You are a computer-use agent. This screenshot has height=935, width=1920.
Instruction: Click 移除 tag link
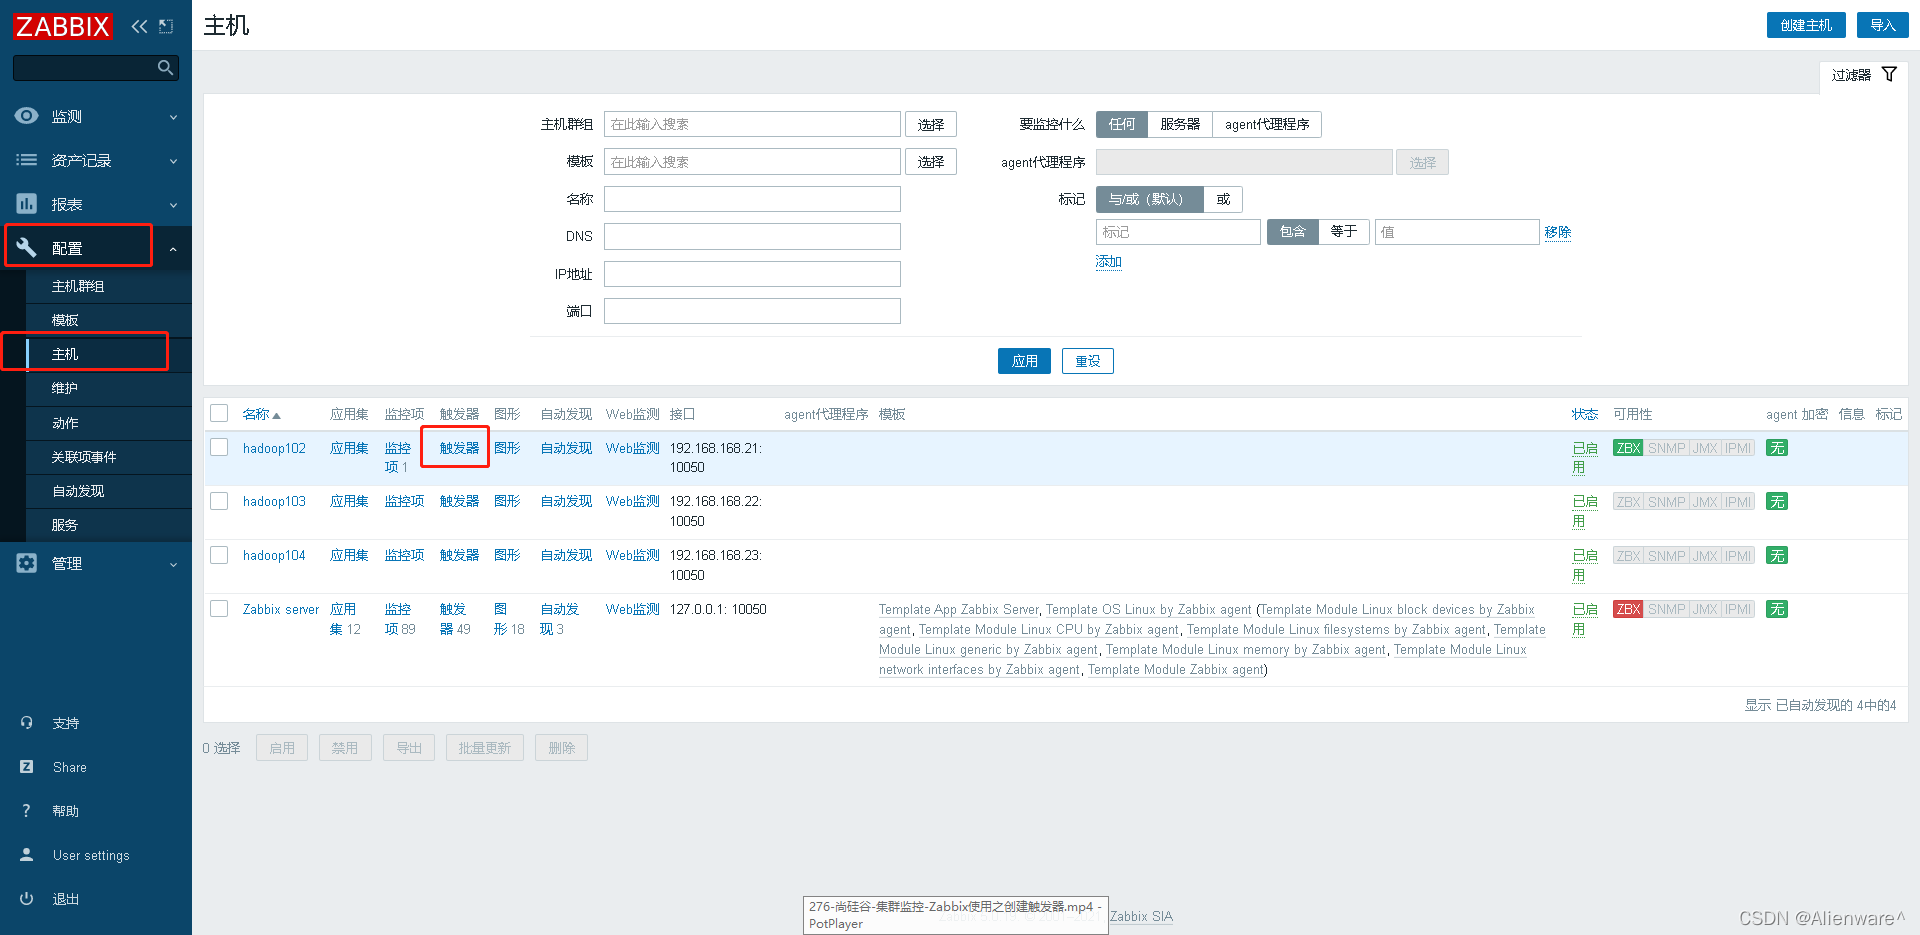tap(1558, 232)
